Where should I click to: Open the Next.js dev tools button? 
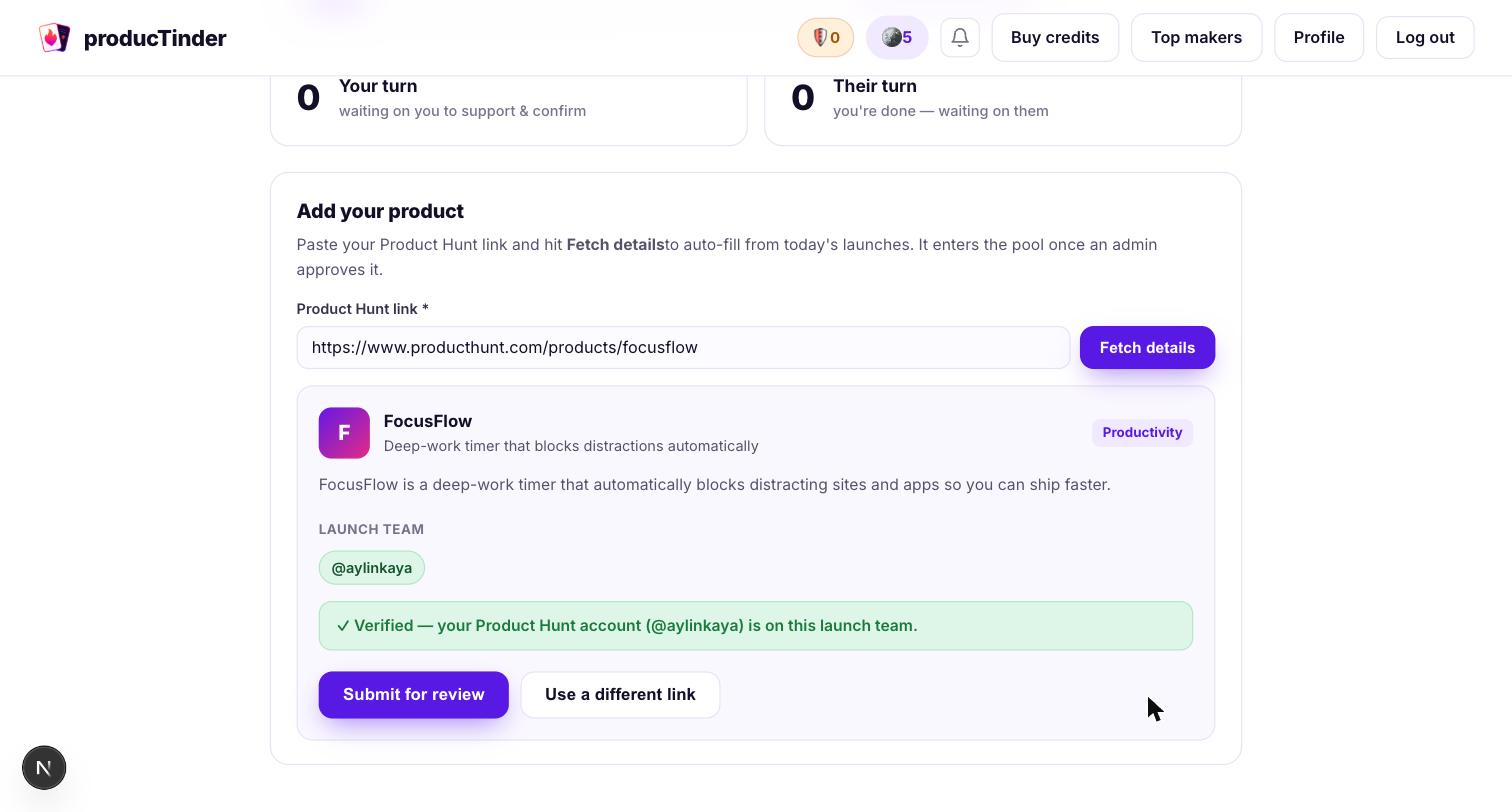click(x=44, y=768)
